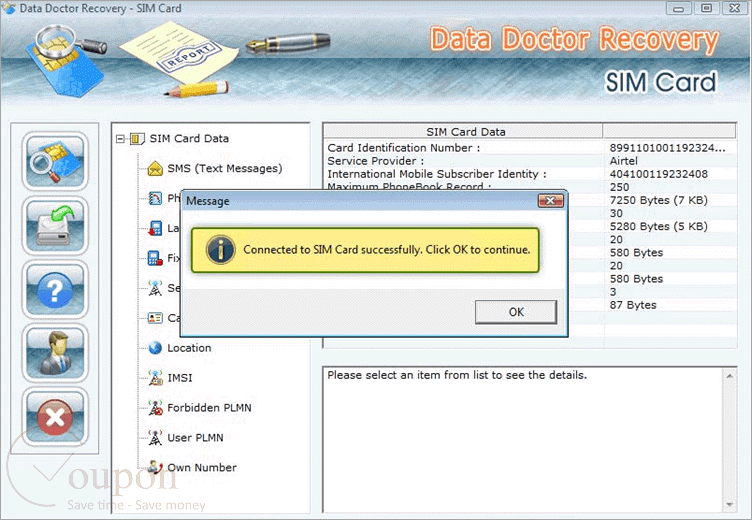Viewport: 752px width, 520px height.
Task: Minimize the Data Doctor Recovery window
Action: point(678,8)
